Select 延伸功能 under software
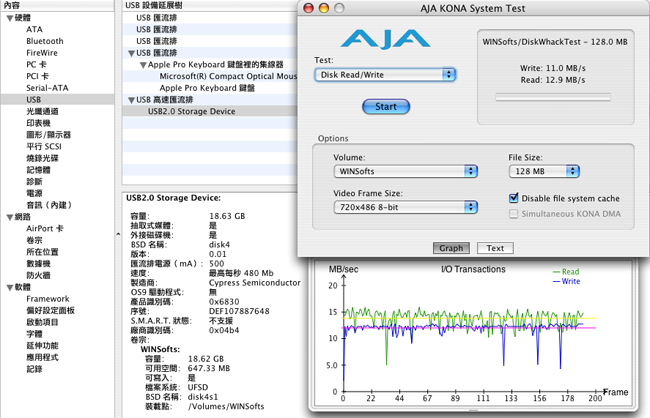Viewport: 650px width, 418px height. pos(42,345)
